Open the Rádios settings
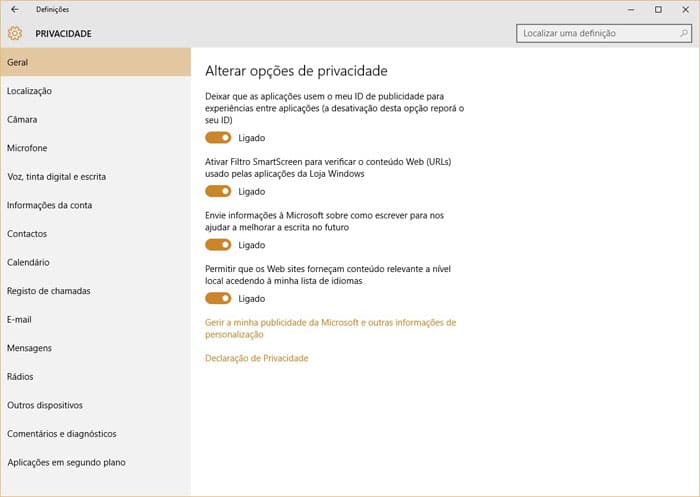This screenshot has width=700, height=497. click(96, 376)
